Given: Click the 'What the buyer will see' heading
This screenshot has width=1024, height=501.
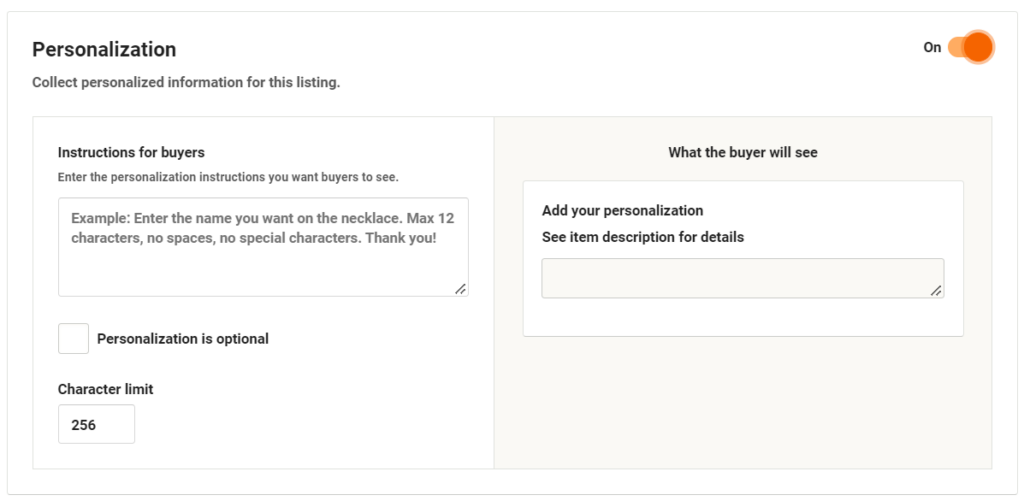Looking at the screenshot, I should coord(743,153).
